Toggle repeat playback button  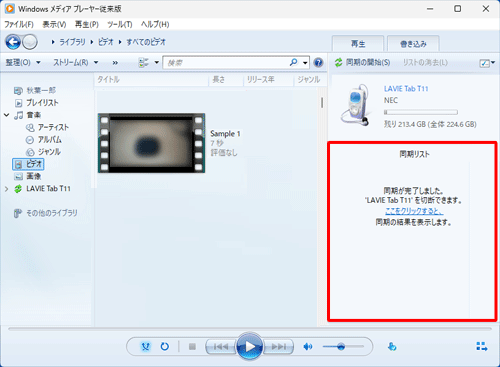165,347
